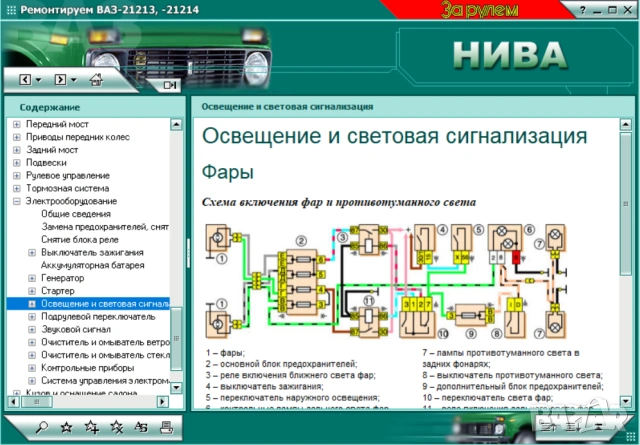This screenshot has width=640, height=445.
Task: Click the contents vertical scrollbar thumb
Action: [176, 339]
